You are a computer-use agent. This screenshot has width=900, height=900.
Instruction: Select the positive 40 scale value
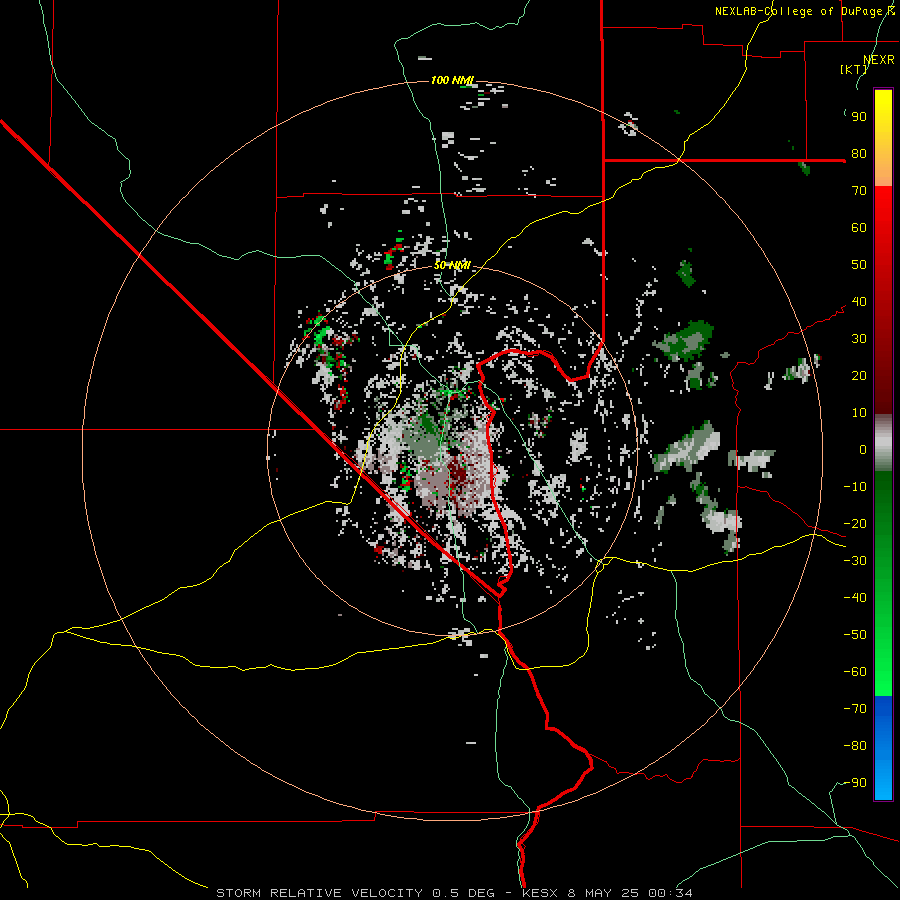click(859, 302)
